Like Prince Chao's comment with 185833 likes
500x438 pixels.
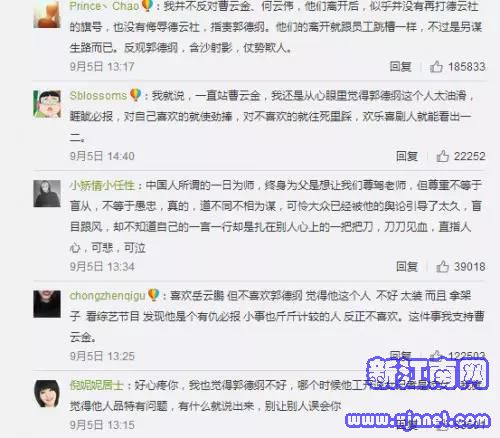click(436, 67)
